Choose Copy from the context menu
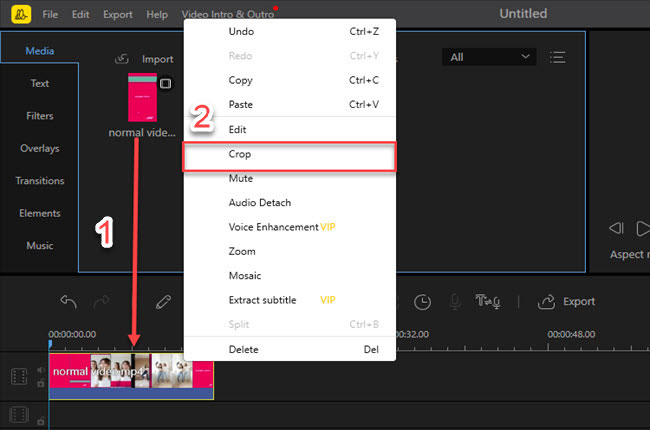The height and width of the screenshot is (430, 650). coord(289,80)
